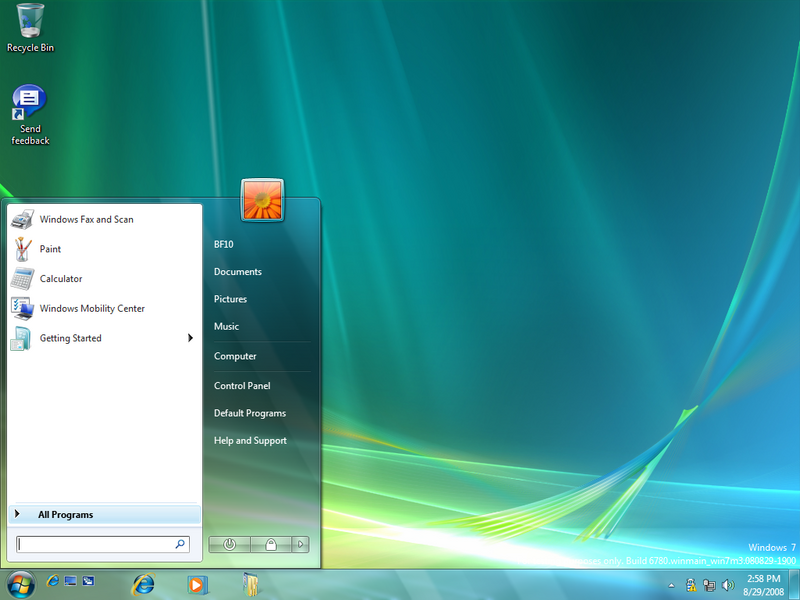The height and width of the screenshot is (600, 800).
Task: Start Calculator from the pinned list
Action: click(x=60, y=279)
